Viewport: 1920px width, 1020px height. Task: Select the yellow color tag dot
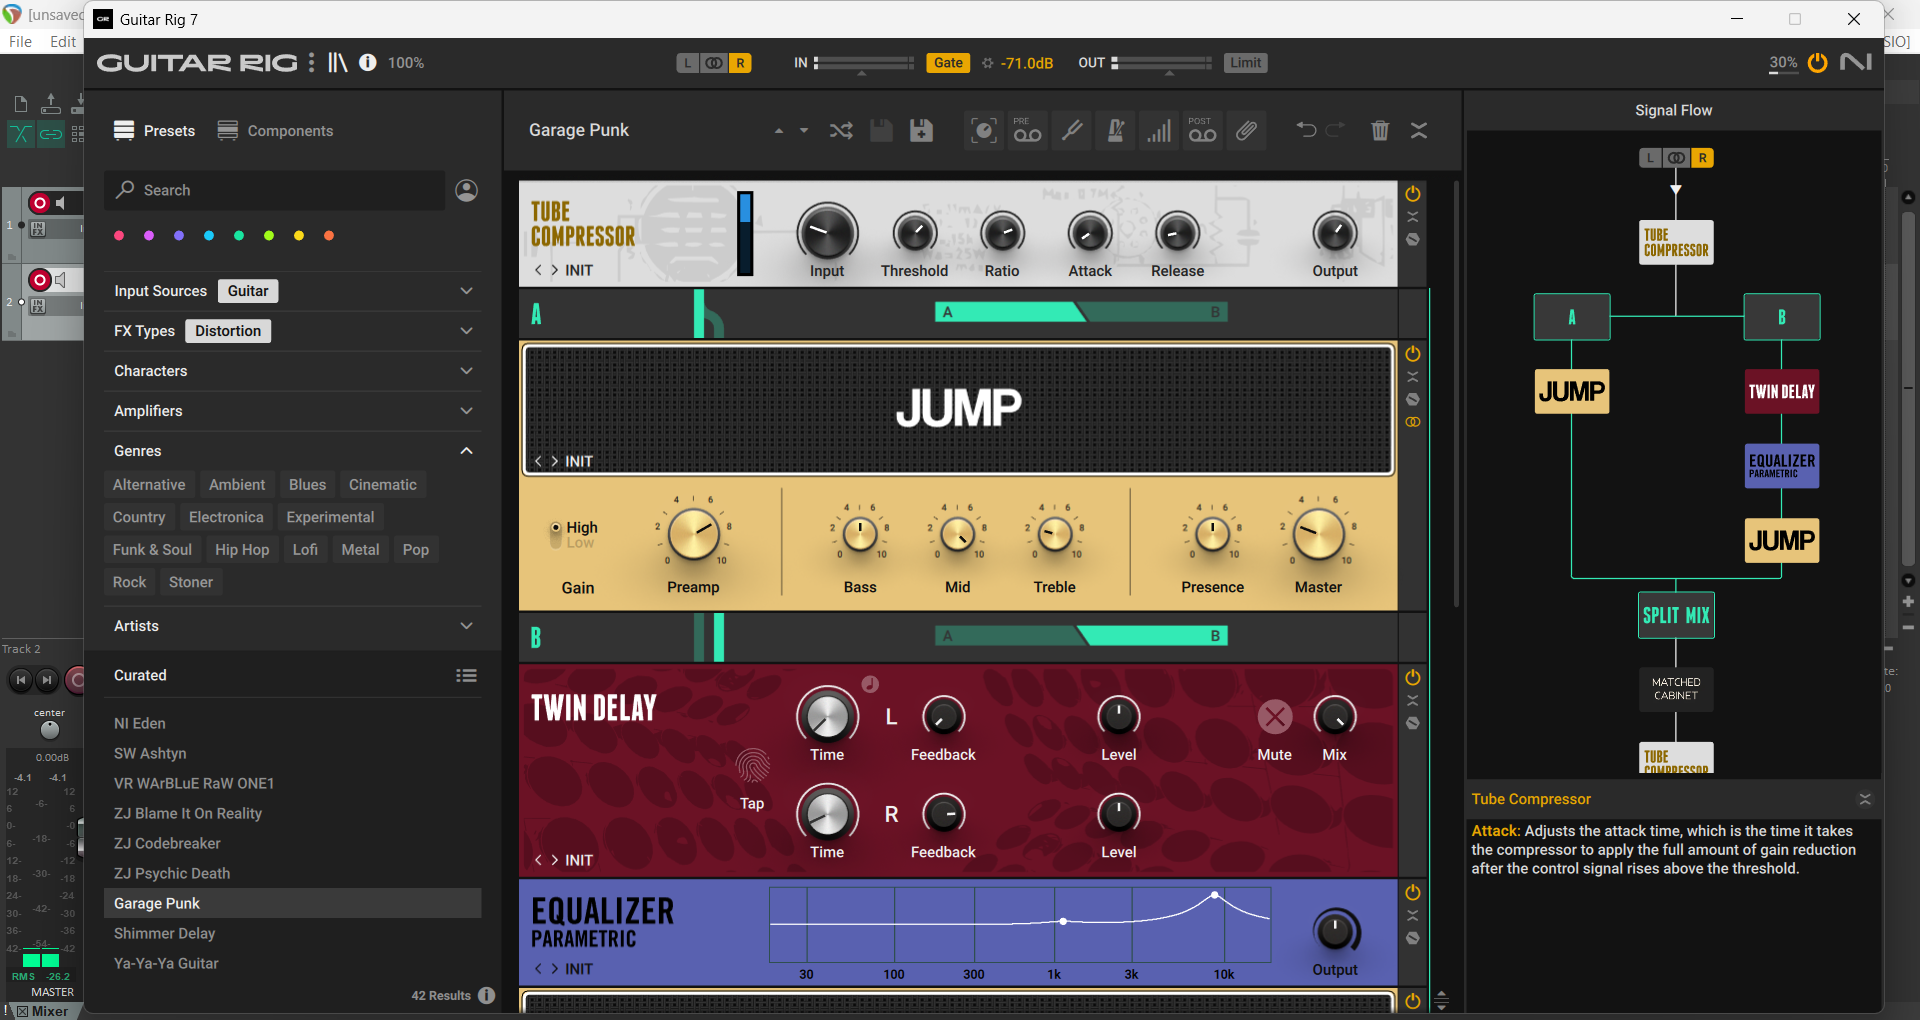coord(299,236)
